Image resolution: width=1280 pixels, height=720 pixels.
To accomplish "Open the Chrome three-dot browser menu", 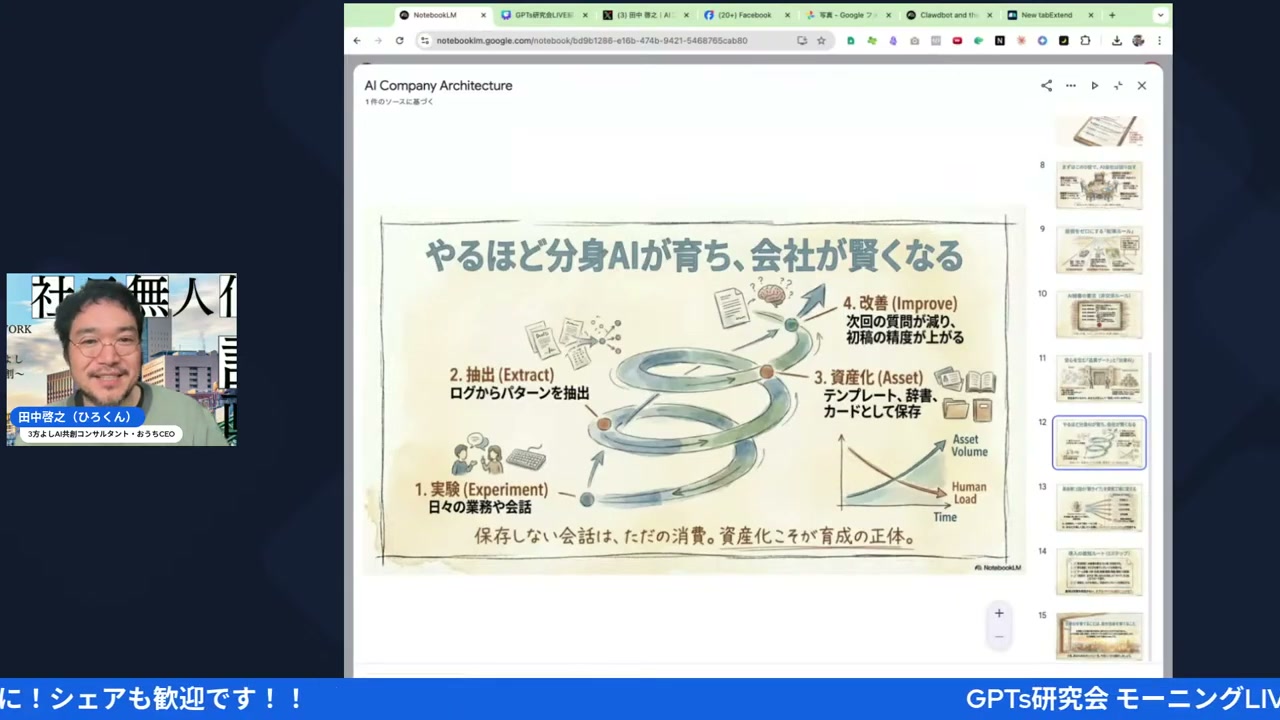I will (x=1159, y=40).
